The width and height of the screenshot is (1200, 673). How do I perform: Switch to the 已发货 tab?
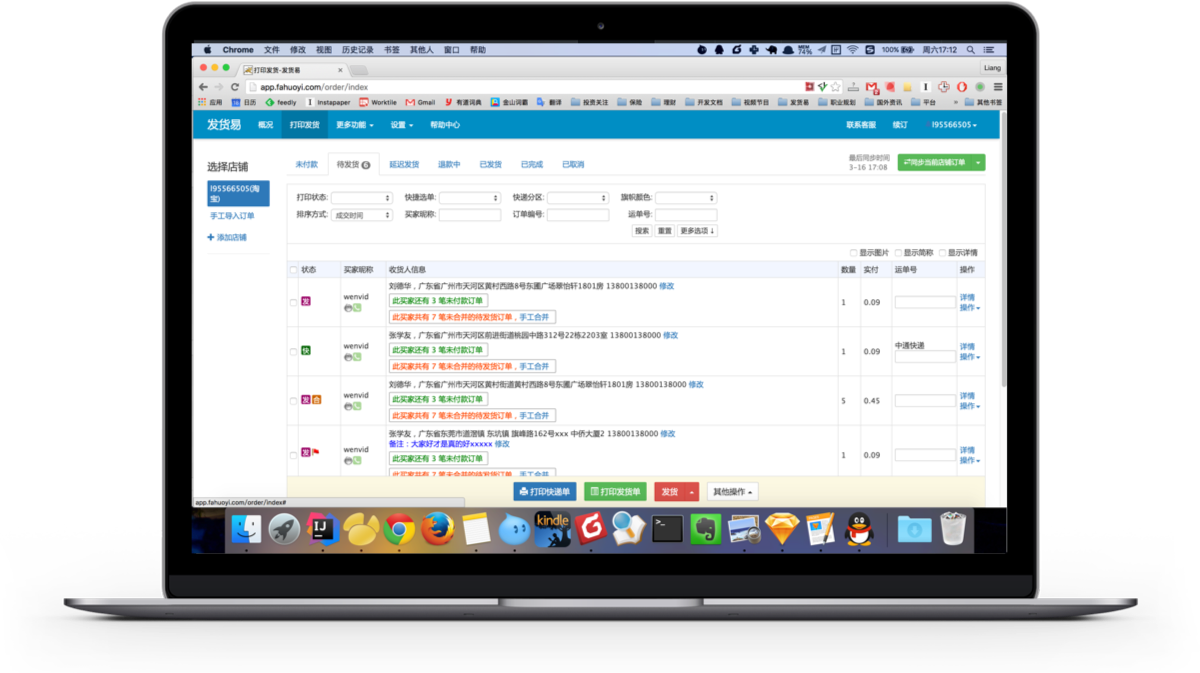point(490,164)
